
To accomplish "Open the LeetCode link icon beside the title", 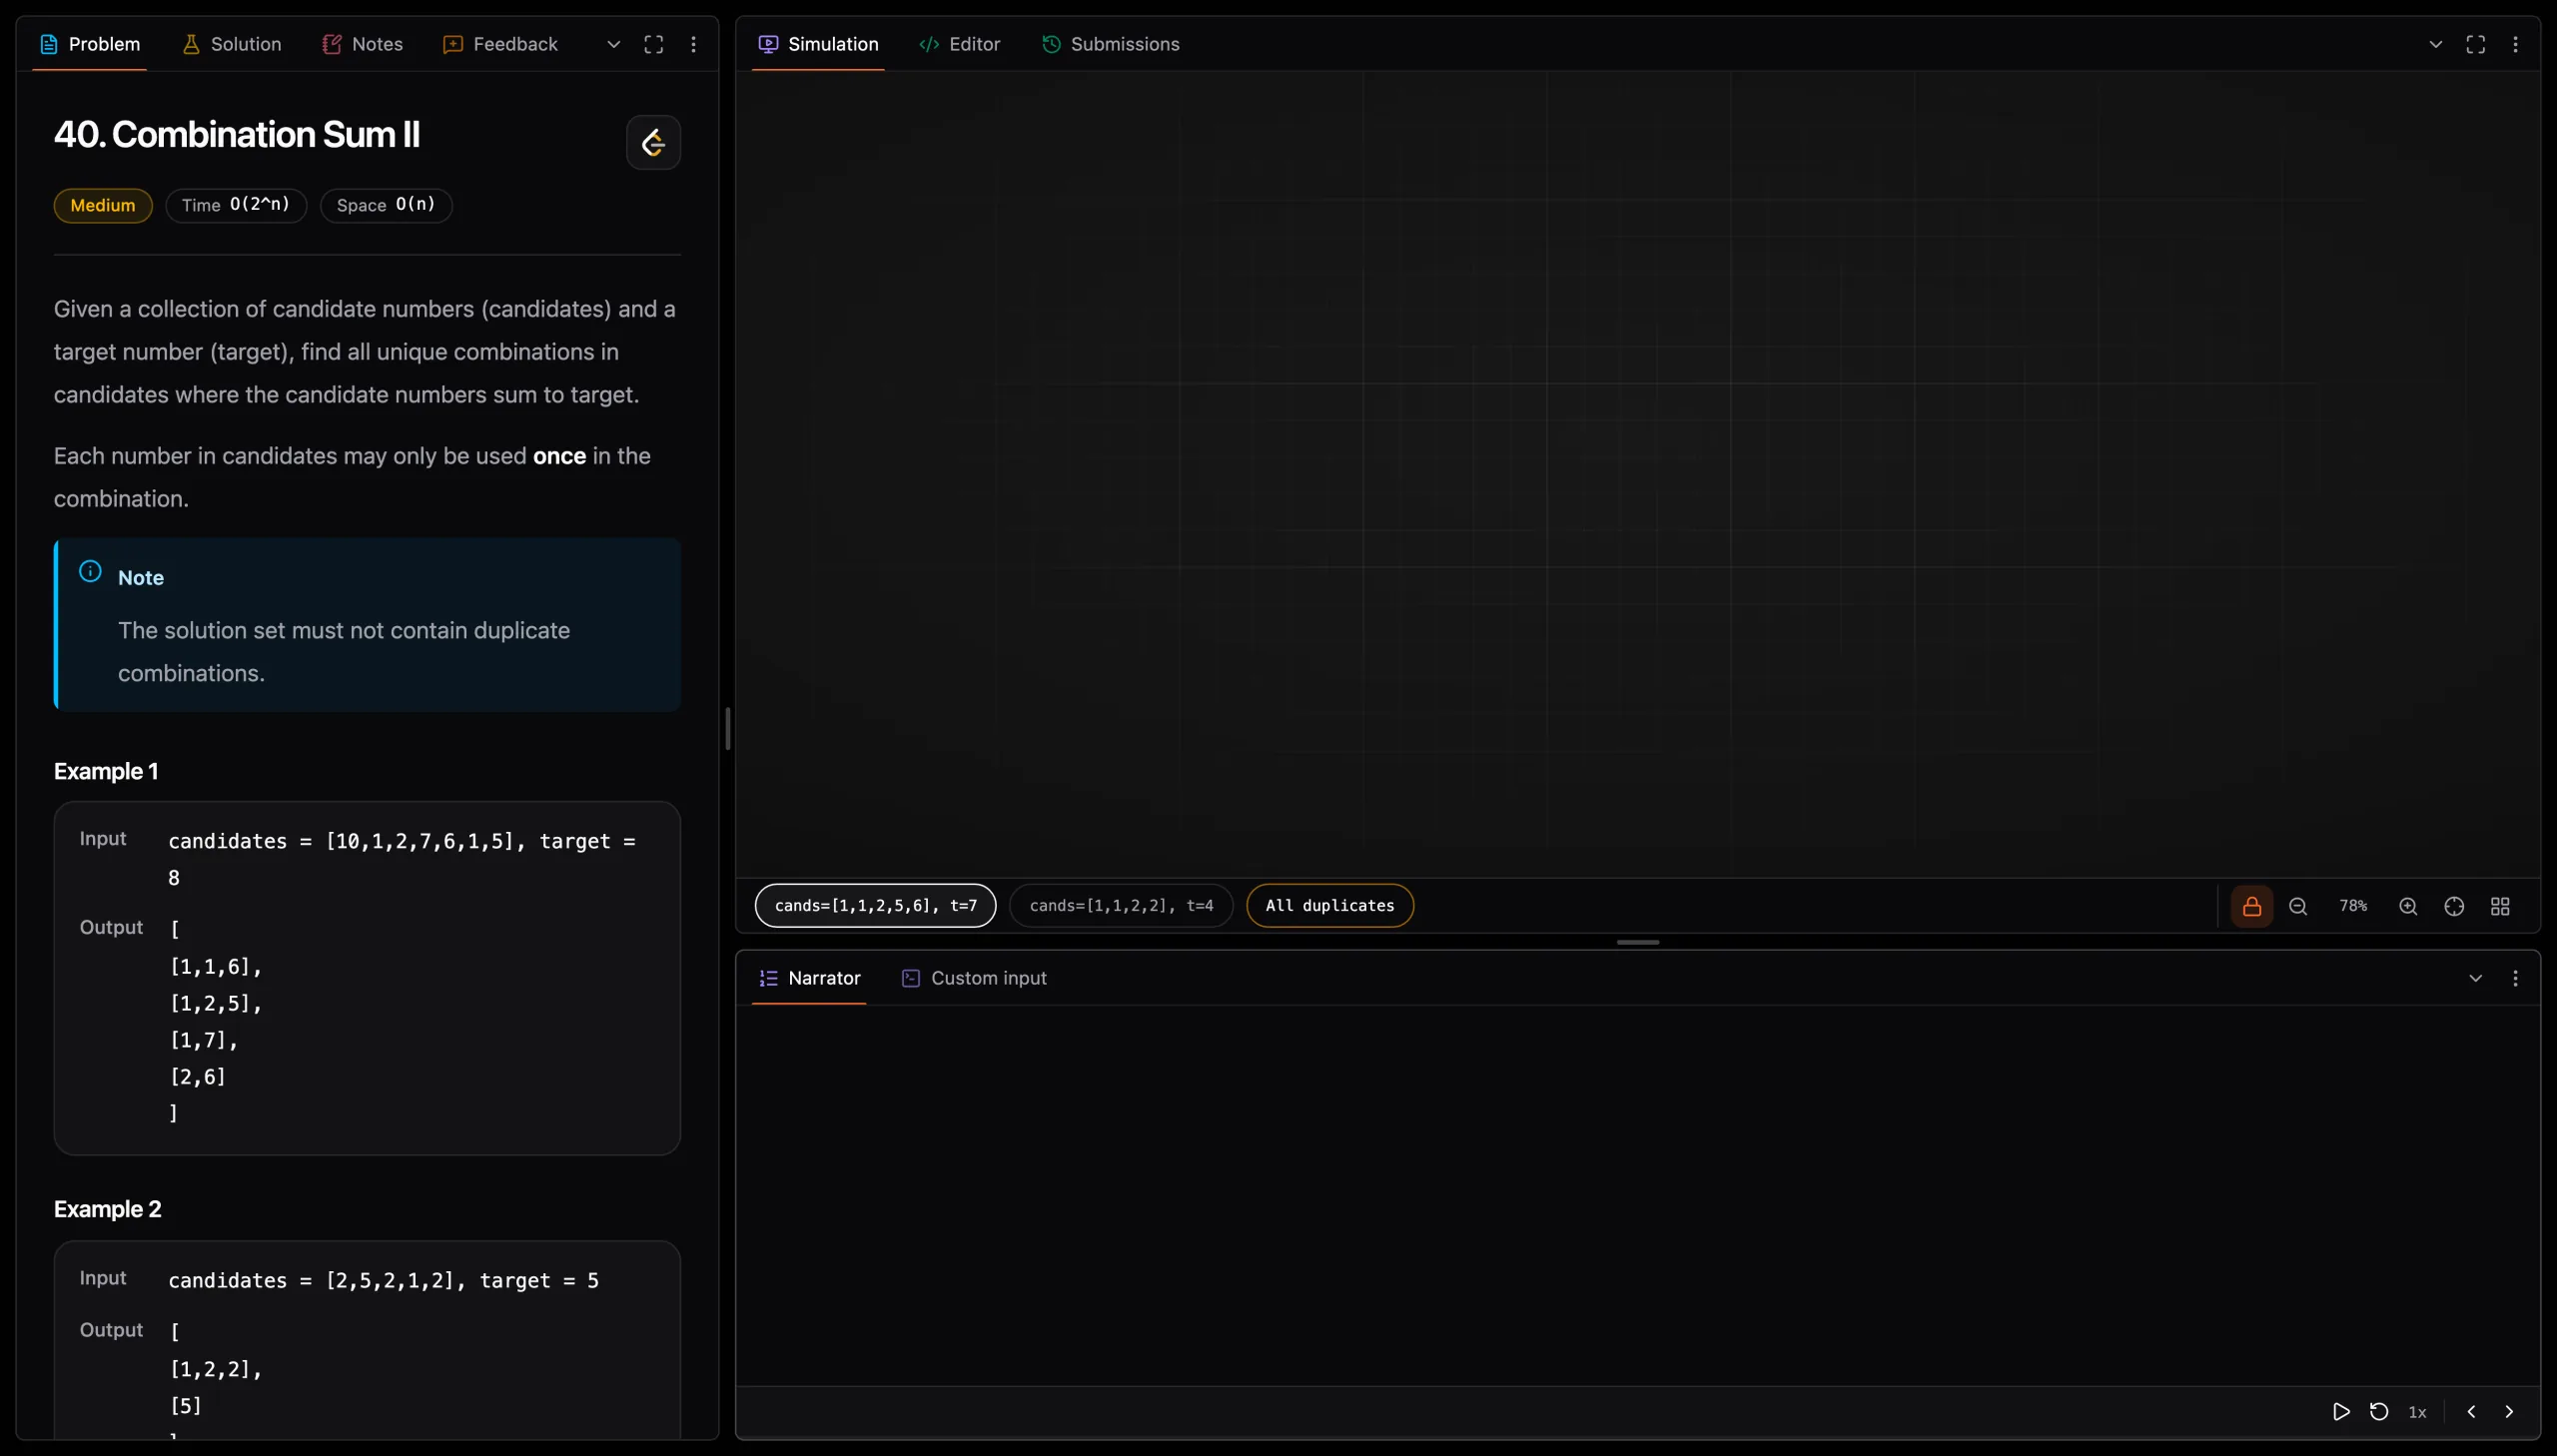I will pos(653,143).
